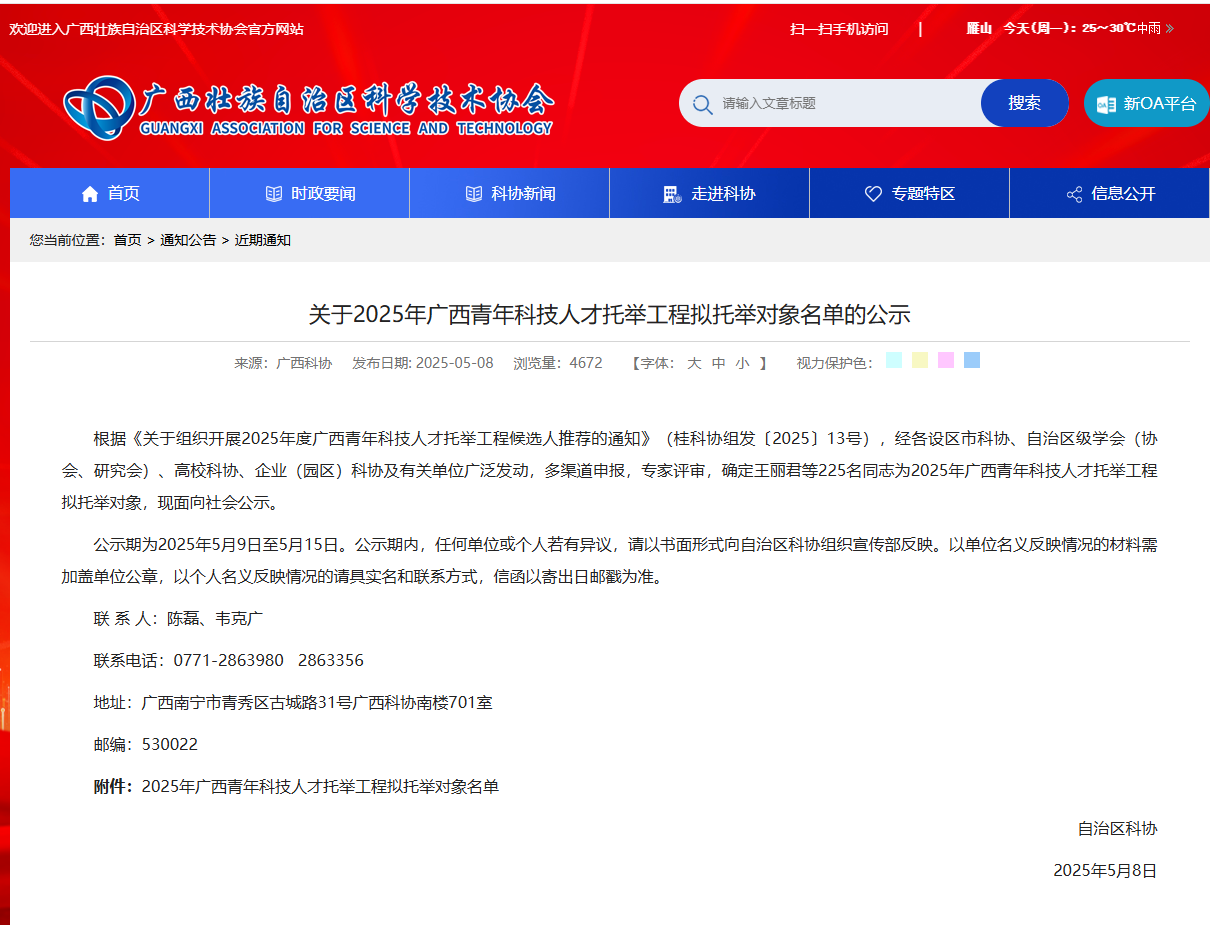Screen dimensions: 1210x925
Task: Click the postal code 530022
Action: (x=170, y=745)
